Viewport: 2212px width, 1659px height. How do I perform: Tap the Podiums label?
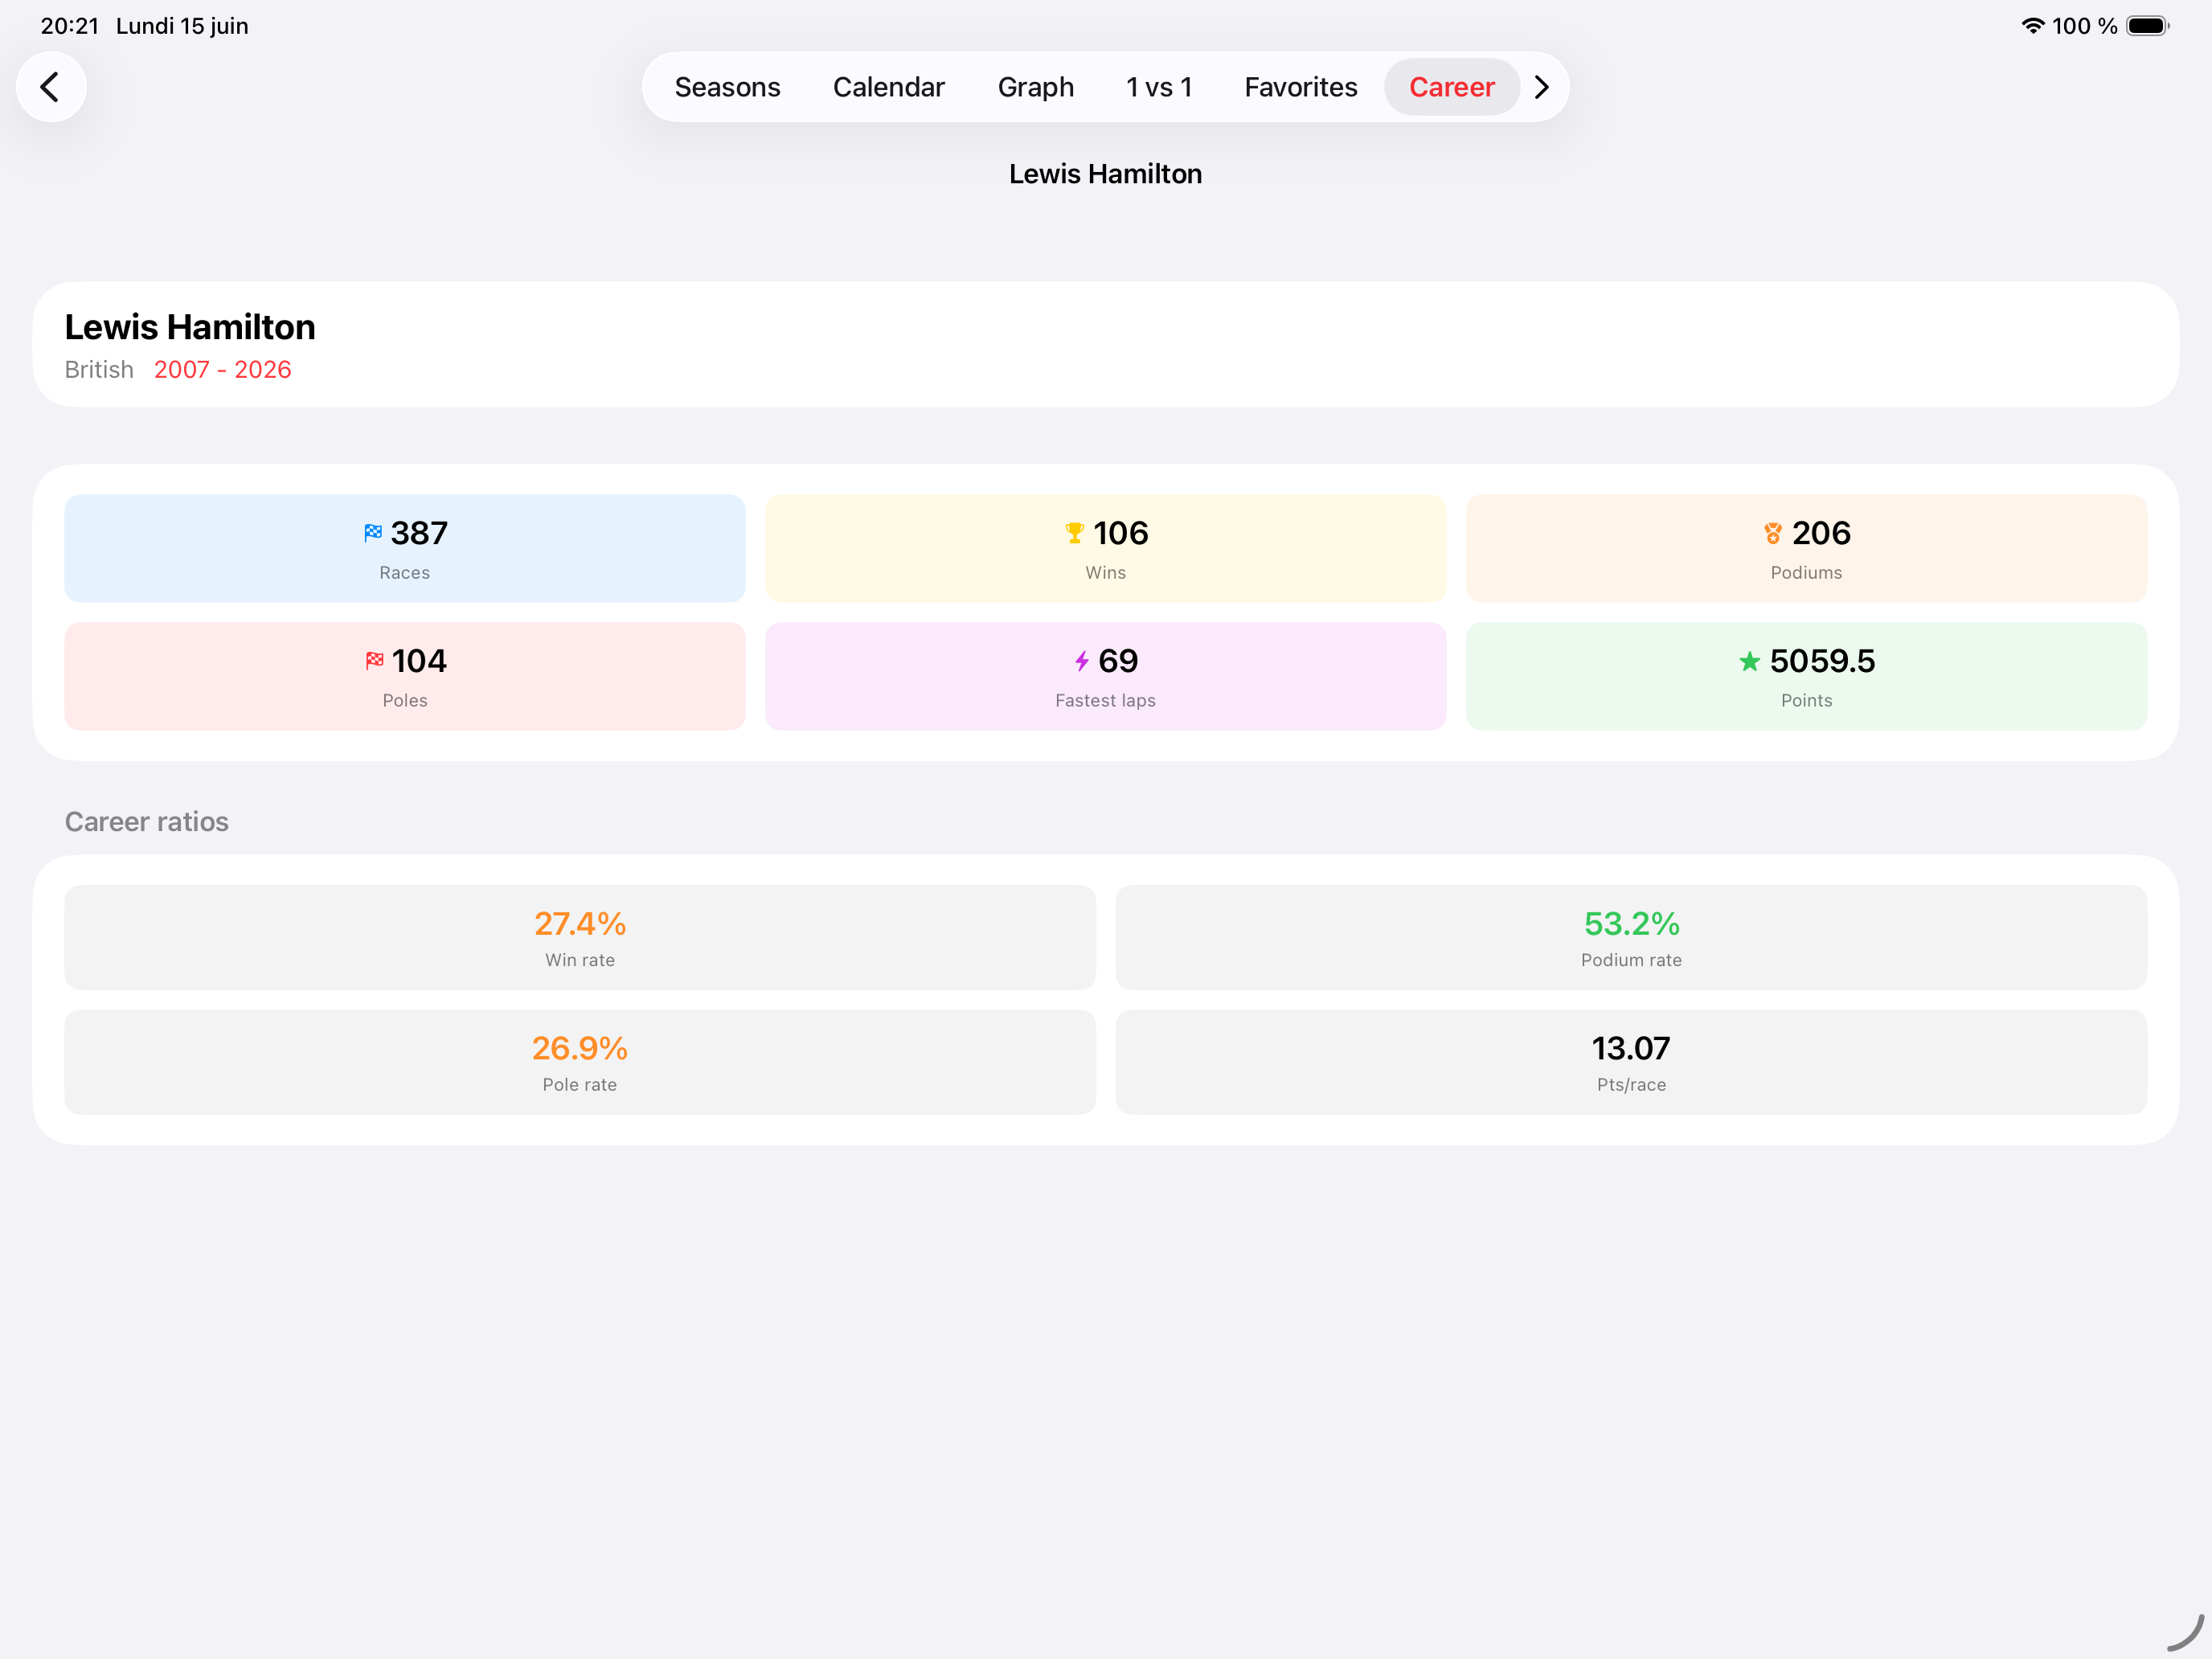[x=1806, y=573]
